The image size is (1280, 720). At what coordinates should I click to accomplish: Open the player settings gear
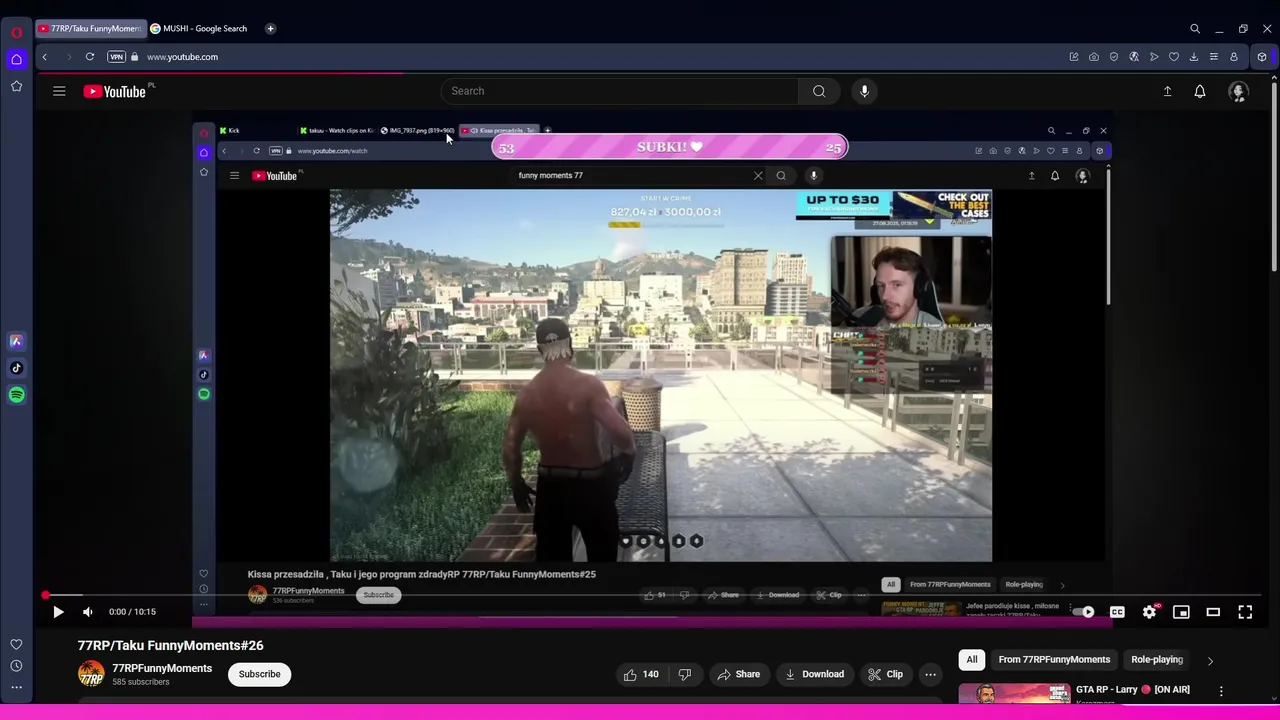(1149, 612)
